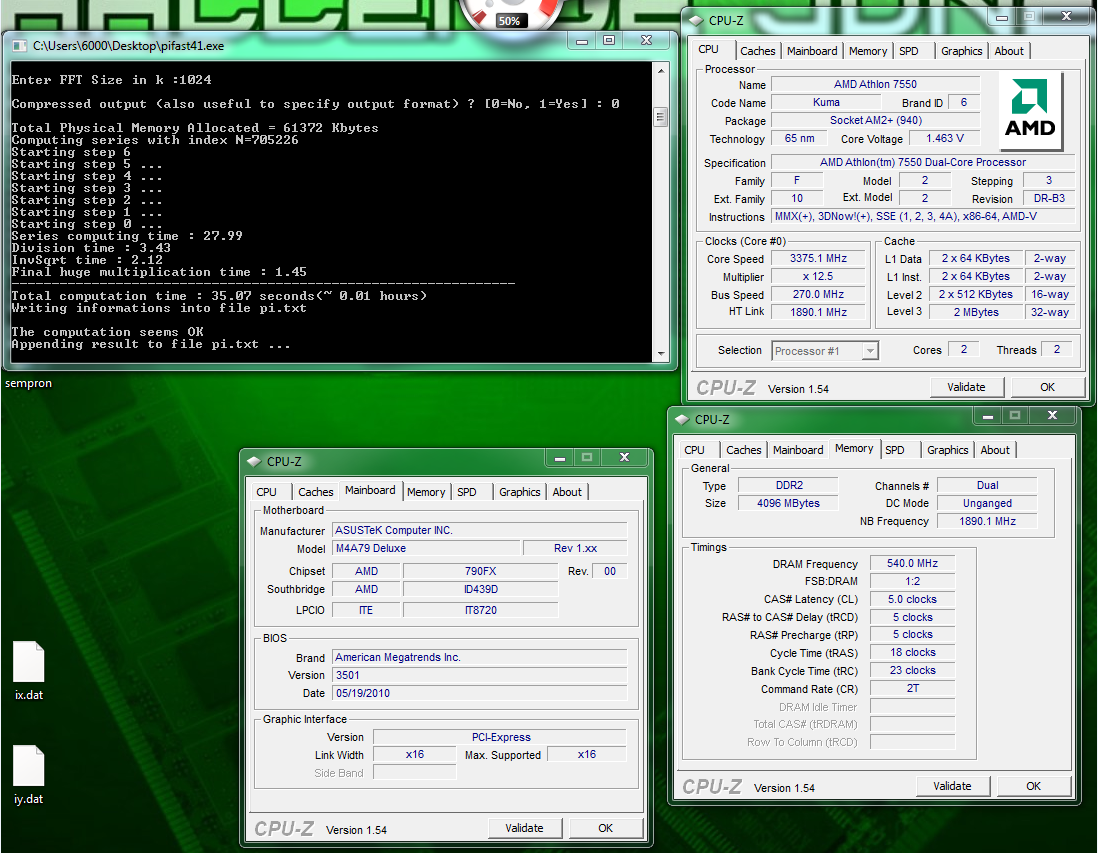The image size is (1098, 853).
Task: Click the console scrollbar thumb
Action: 660,116
